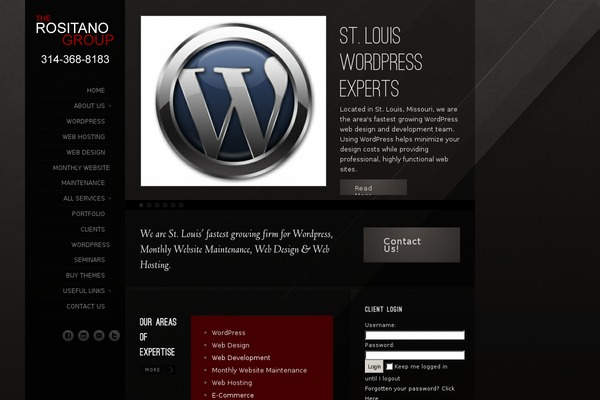Open Clients in sidebar menu
The height and width of the screenshot is (400, 600).
93,229
